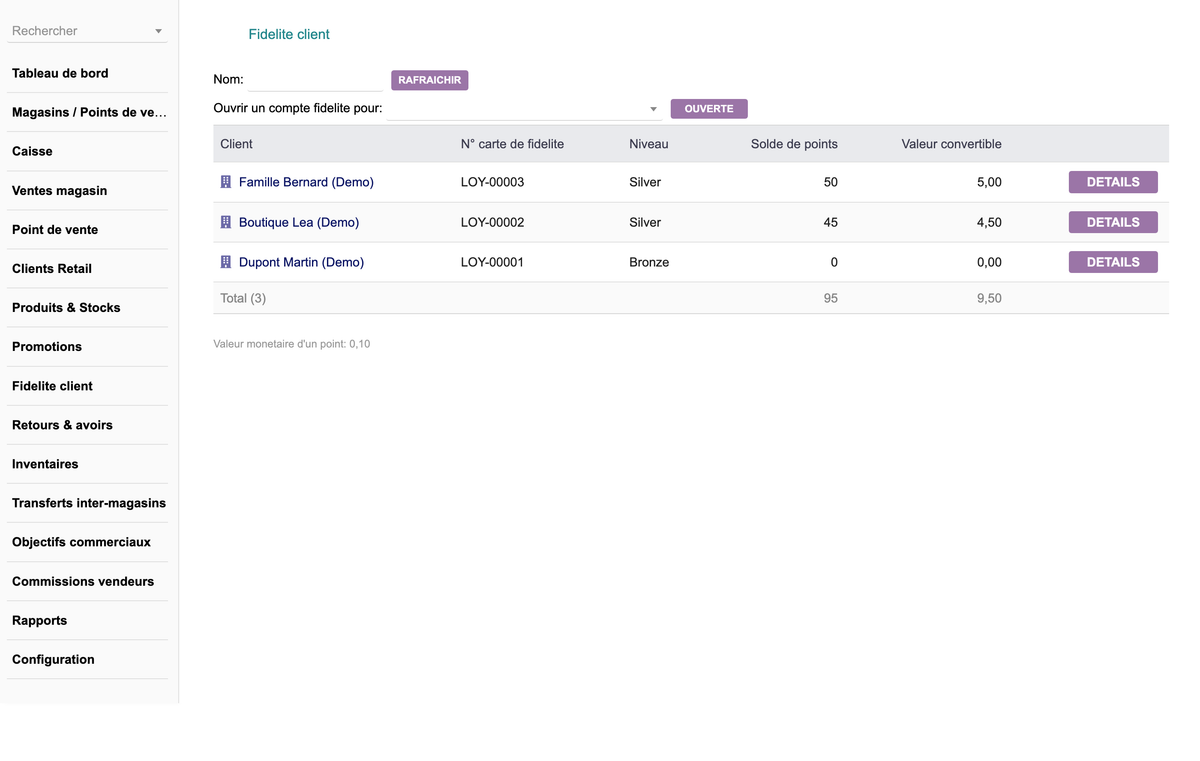The image size is (1200, 761).
Task: Click Silver level for Boutique Lea
Action: [x=645, y=222]
